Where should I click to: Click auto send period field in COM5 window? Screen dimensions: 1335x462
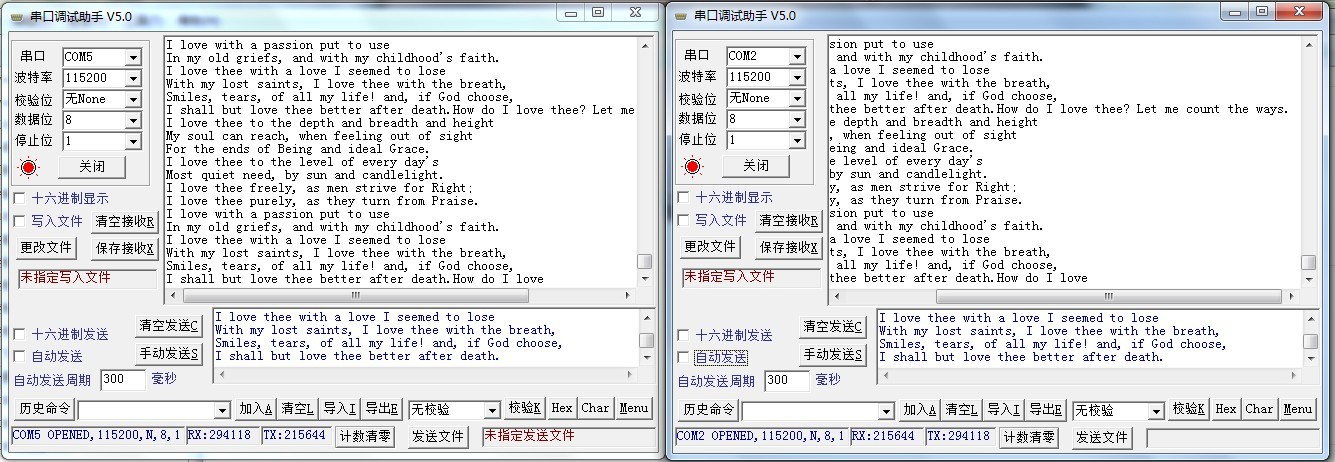pyautogui.click(x=123, y=380)
